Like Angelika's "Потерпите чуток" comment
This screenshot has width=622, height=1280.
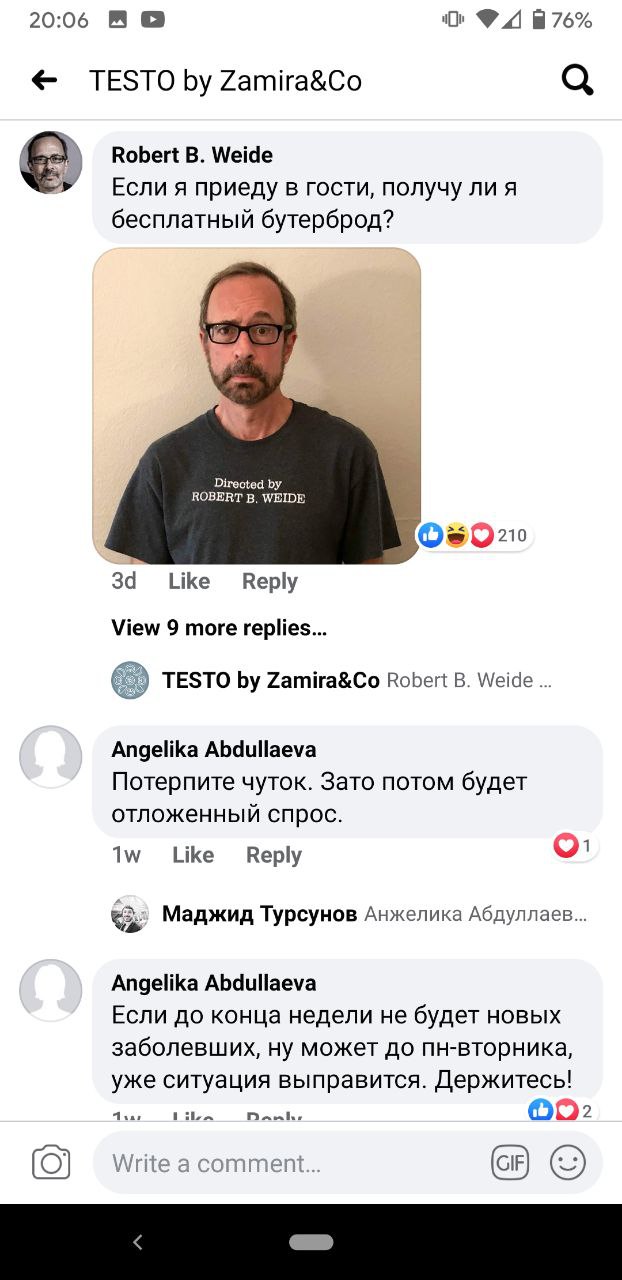click(x=193, y=855)
